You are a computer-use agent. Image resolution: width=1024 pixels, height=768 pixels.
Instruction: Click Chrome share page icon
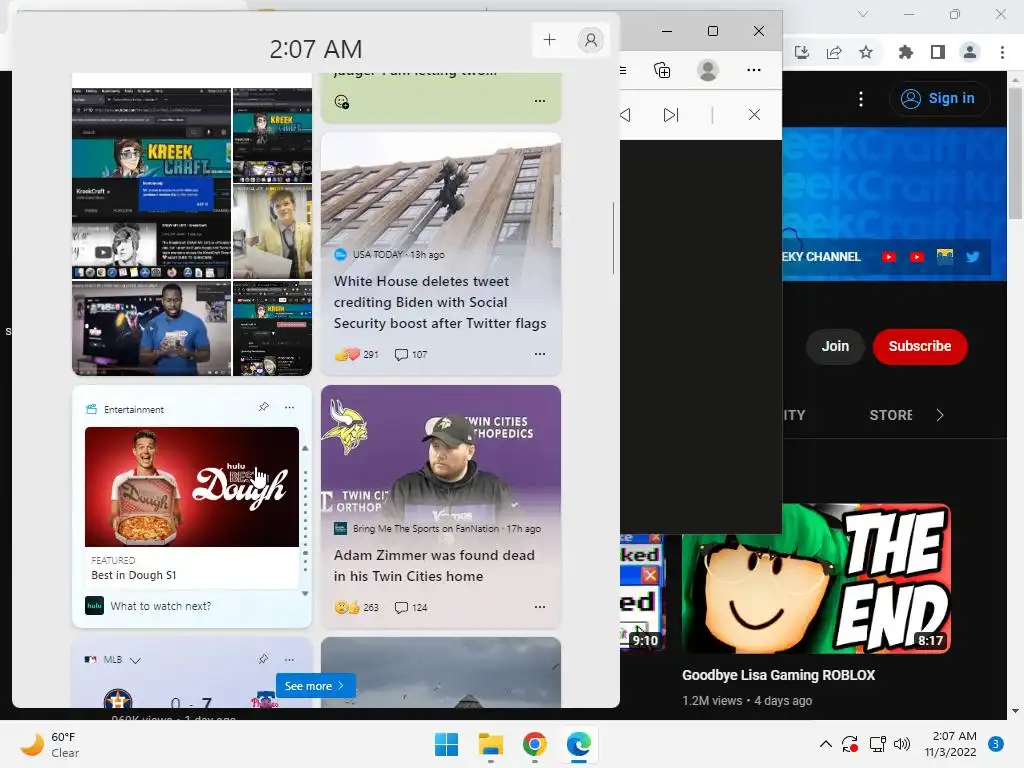[834, 52]
